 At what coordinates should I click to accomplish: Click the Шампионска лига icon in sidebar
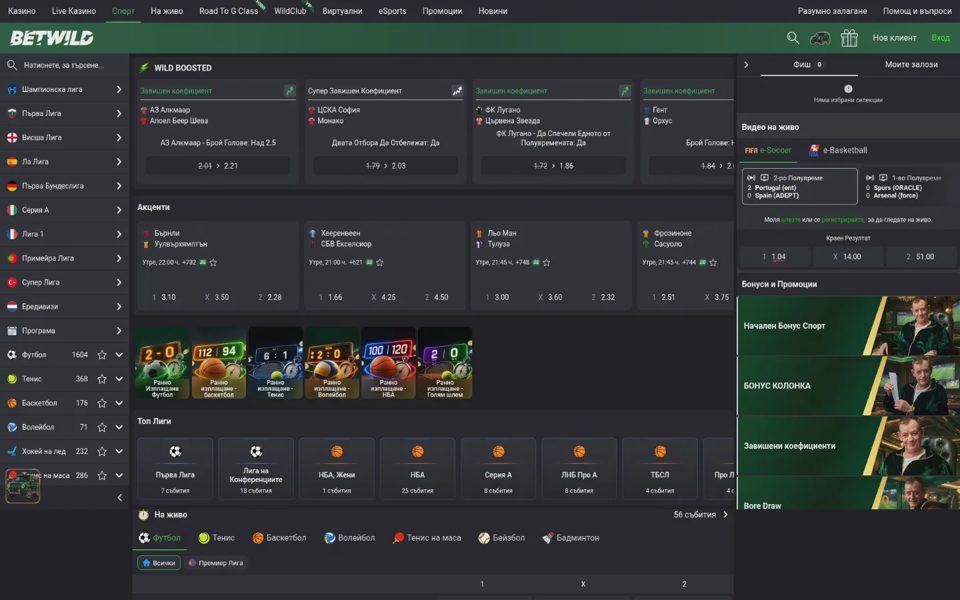pyautogui.click(x=12, y=89)
